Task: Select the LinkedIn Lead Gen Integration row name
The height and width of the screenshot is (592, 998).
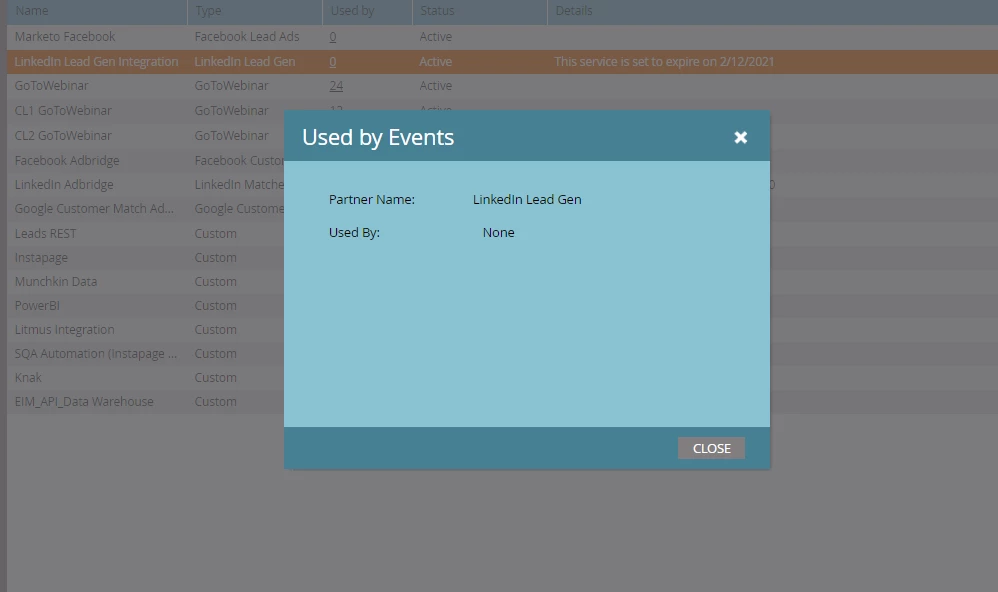Action: (x=96, y=62)
